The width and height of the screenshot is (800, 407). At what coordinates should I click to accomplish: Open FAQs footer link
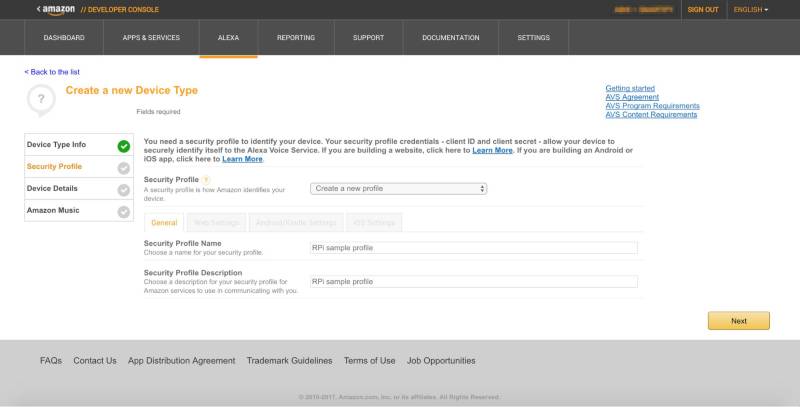(x=51, y=361)
